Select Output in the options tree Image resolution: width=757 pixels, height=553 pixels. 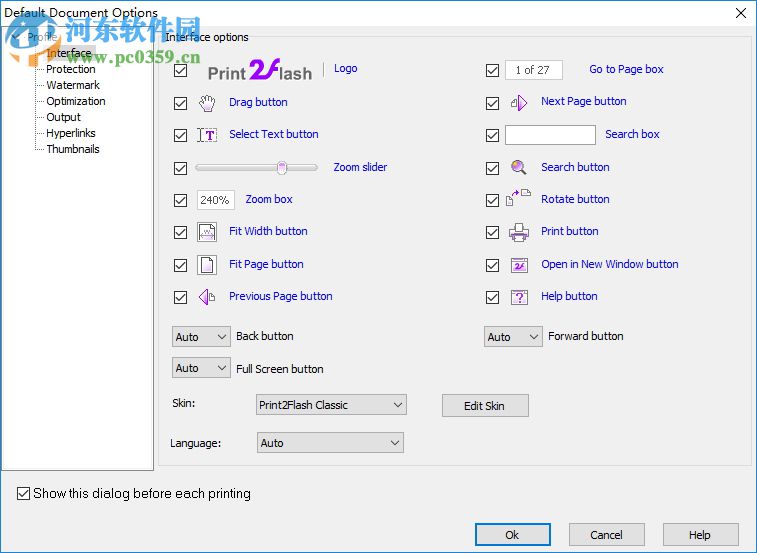tap(63, 117)
